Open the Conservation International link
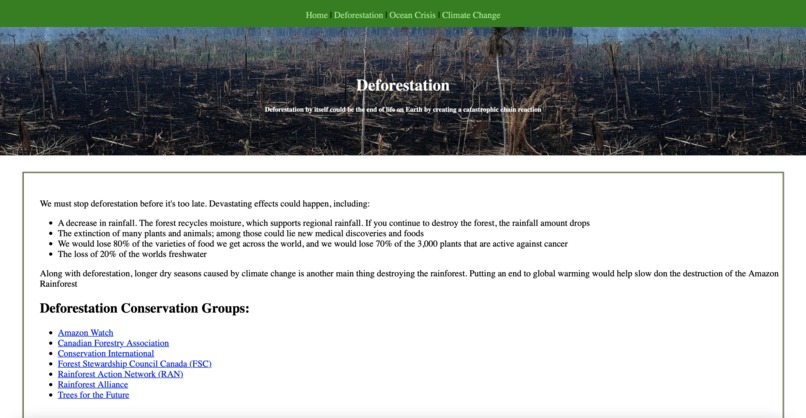Screen dimensions: 806x418 coord(106,353)
